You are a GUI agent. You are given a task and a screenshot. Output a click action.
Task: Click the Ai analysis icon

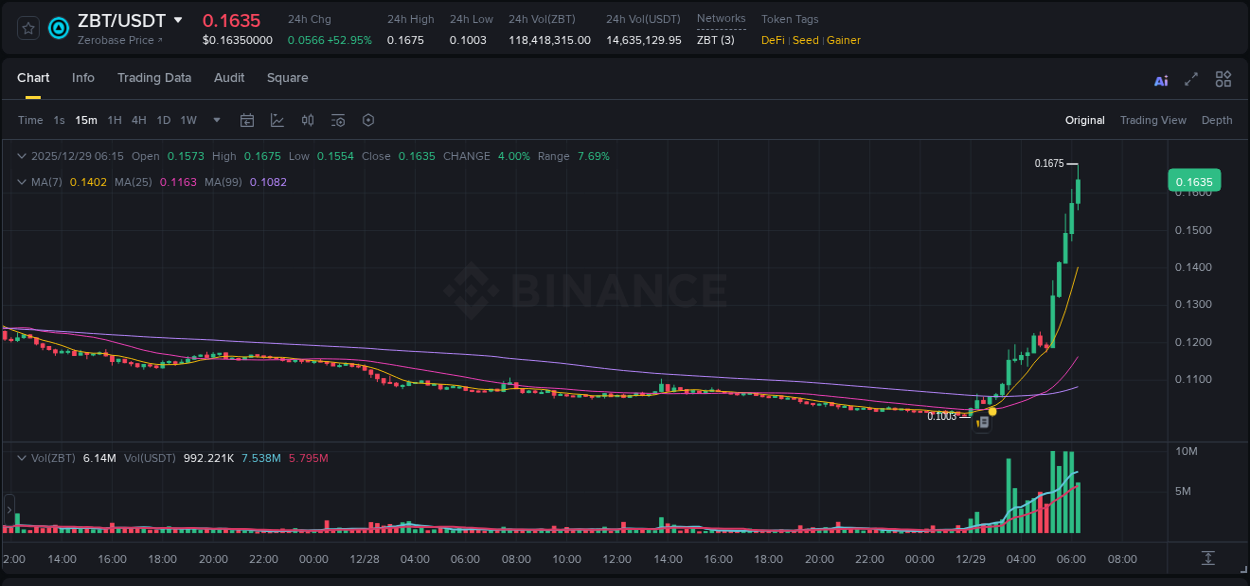pyautogui.click(x=1160, y=79)
